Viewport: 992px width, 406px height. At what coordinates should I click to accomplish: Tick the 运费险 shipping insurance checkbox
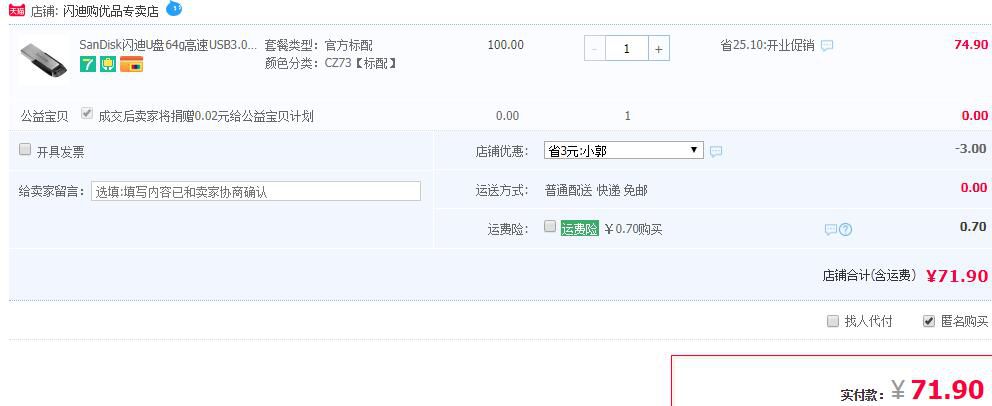pos(550,226)
